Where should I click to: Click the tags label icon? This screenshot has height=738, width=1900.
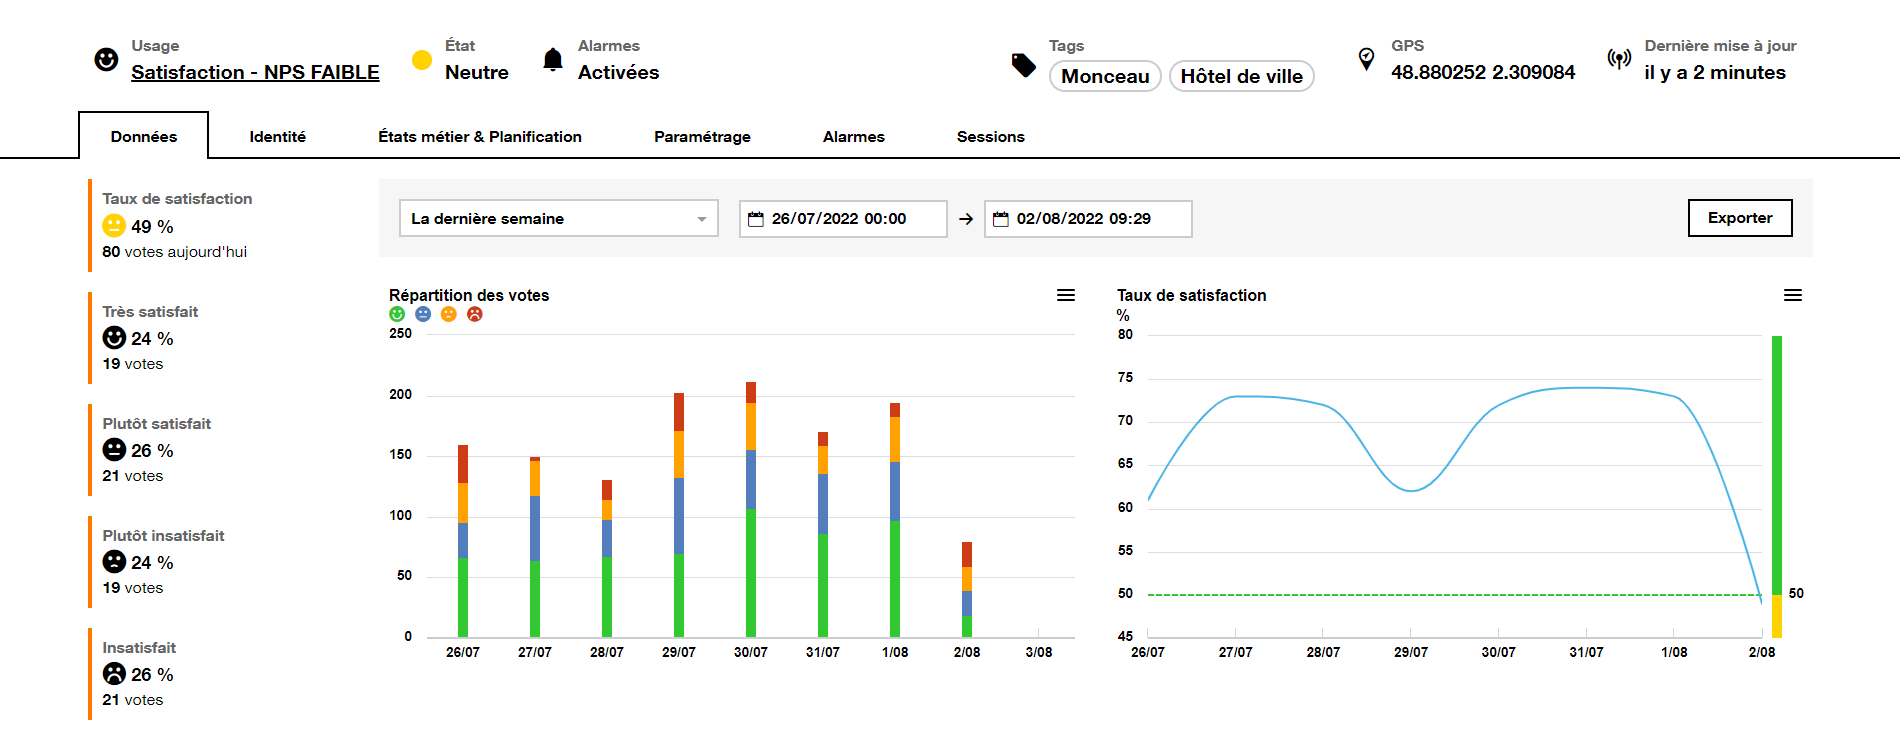coord(1023,65)
